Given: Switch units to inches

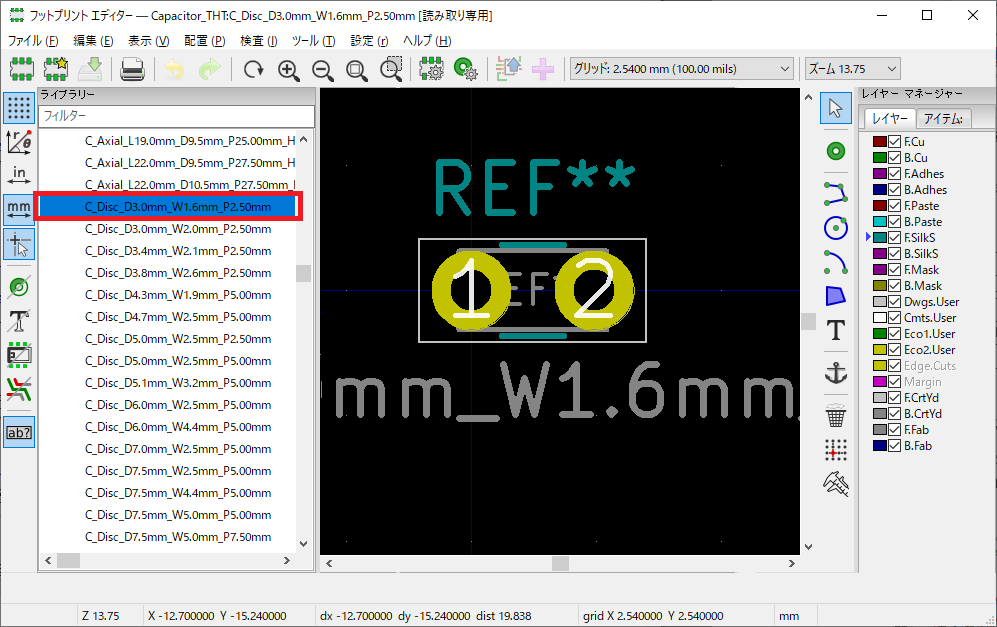Looking at the screenshot, I should click(18, 175).
